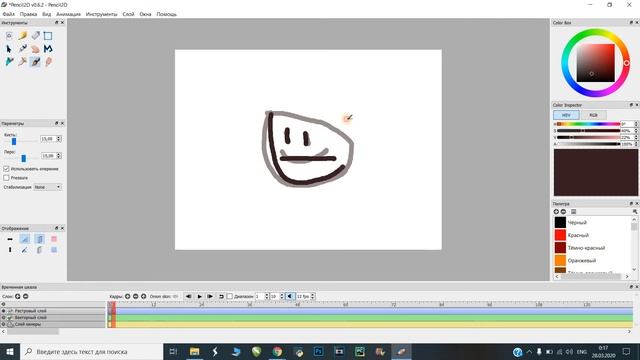Remove the selected color from the palette
Viewport: 640px width, 360px height.
563,211
